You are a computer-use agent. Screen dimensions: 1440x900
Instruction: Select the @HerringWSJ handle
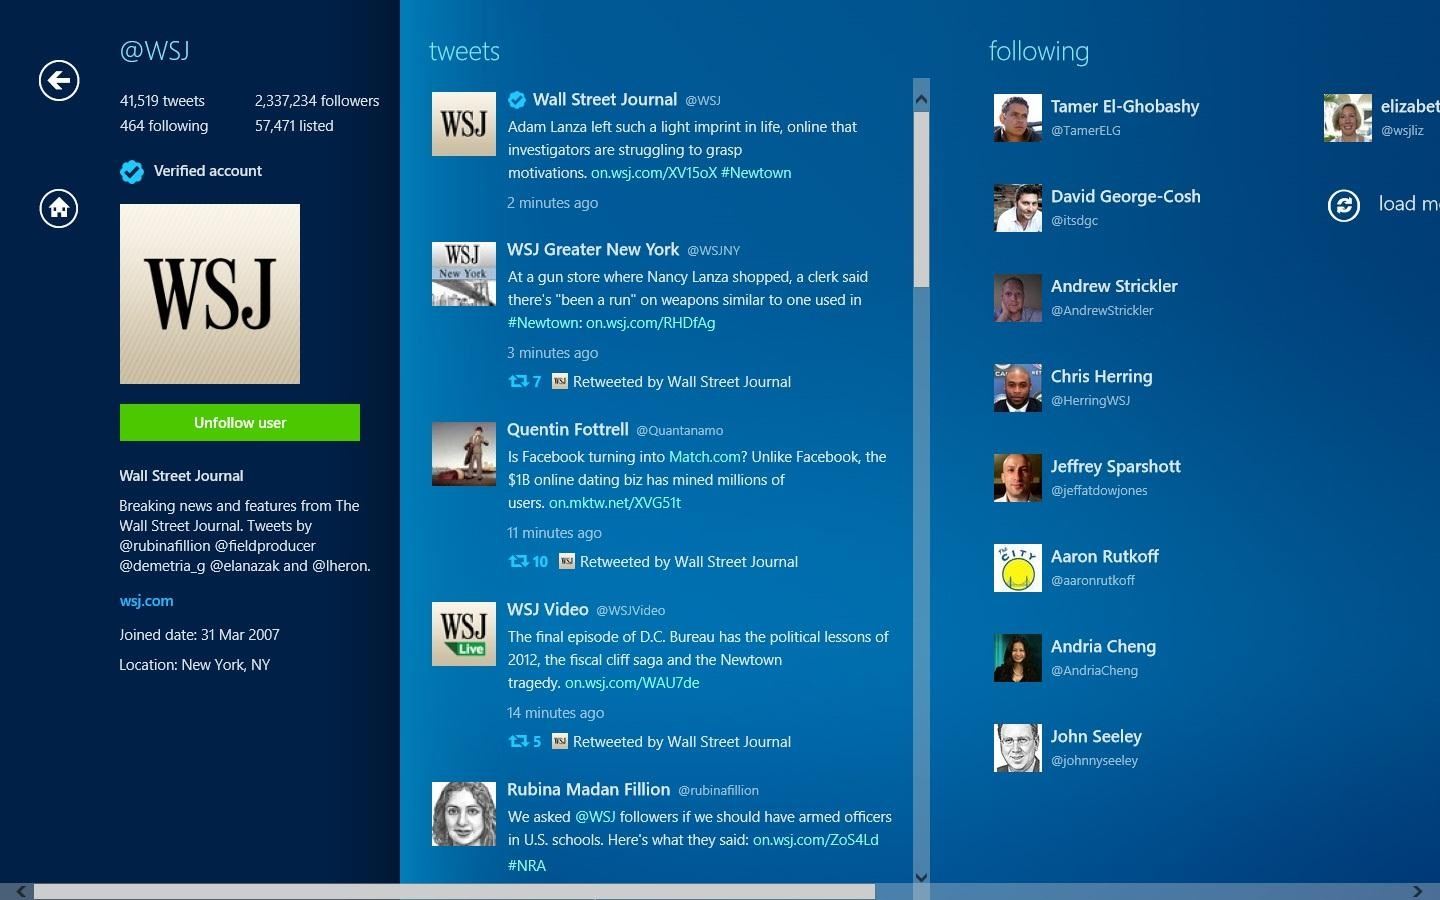tap(1090, 401)
